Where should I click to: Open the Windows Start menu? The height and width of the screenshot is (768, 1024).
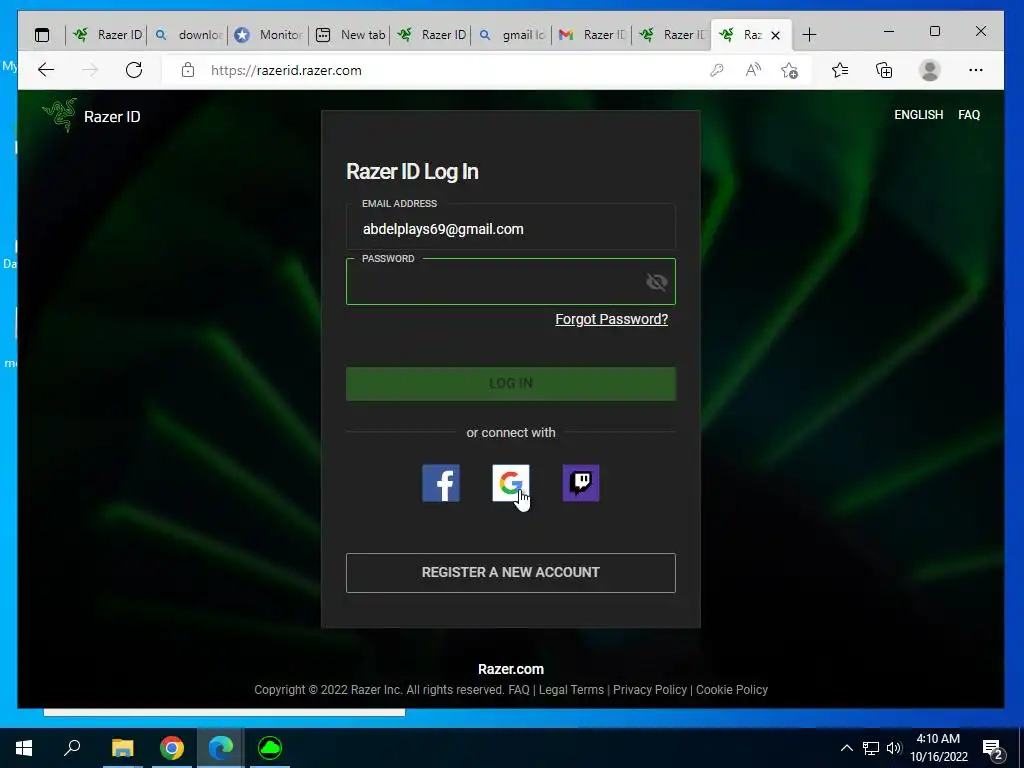point(24,748)
